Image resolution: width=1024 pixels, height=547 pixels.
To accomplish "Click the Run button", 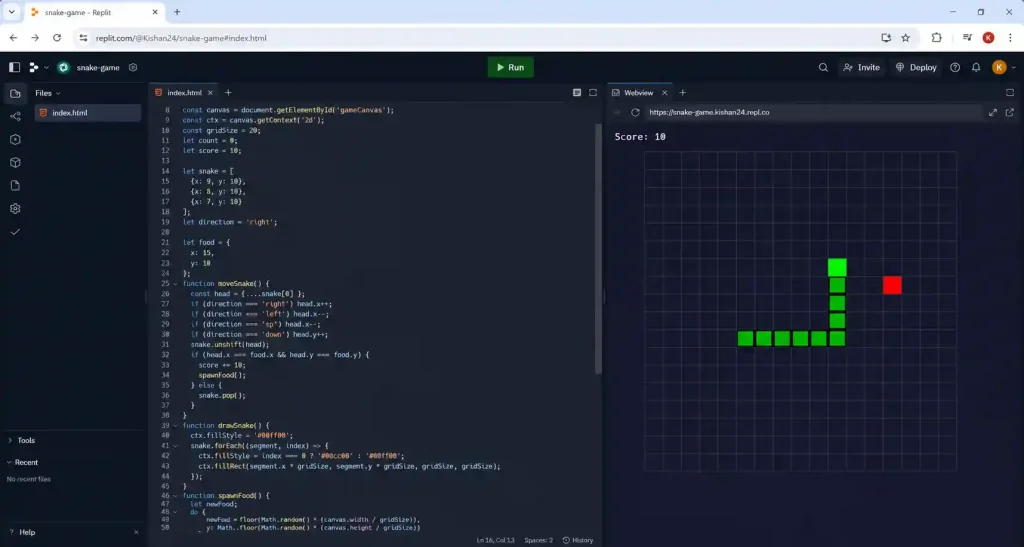I will [x=510, y=67].
